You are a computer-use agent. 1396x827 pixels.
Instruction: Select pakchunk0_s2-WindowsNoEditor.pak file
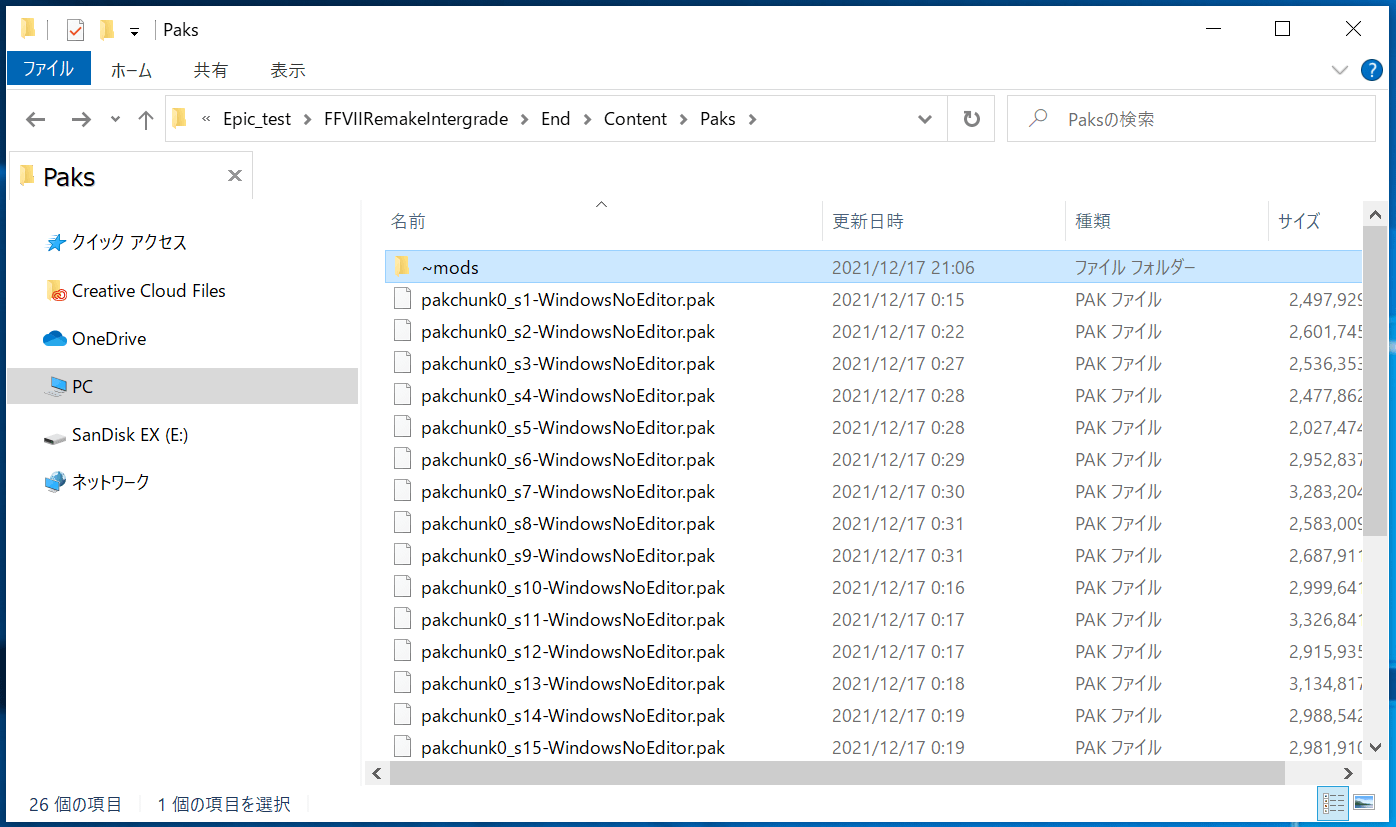[568, 331]
